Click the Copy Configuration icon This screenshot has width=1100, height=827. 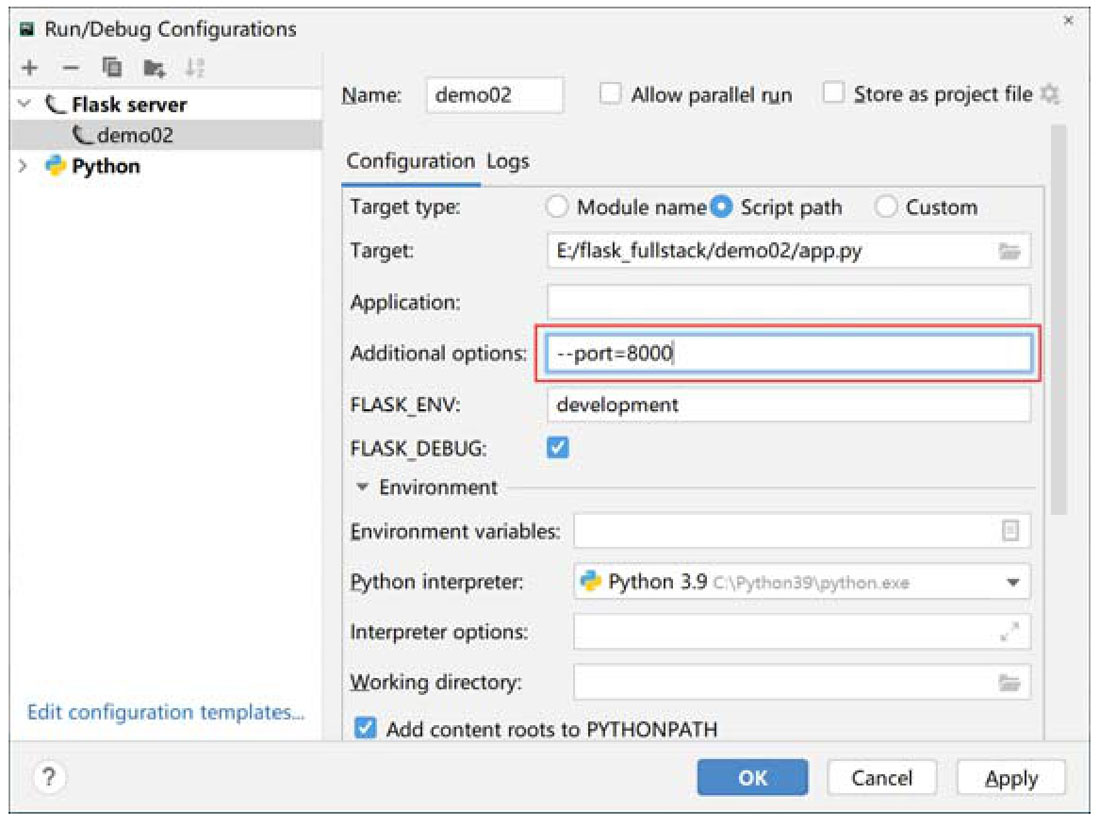[112, 68]
